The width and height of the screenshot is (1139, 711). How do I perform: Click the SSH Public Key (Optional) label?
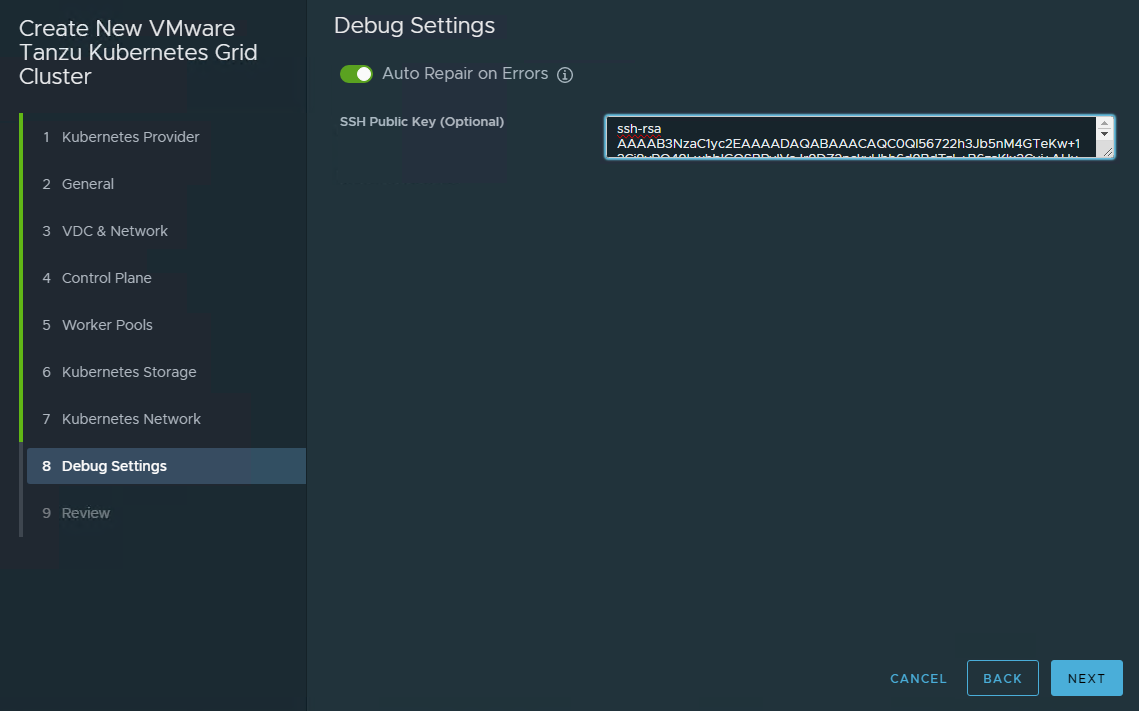422,122
